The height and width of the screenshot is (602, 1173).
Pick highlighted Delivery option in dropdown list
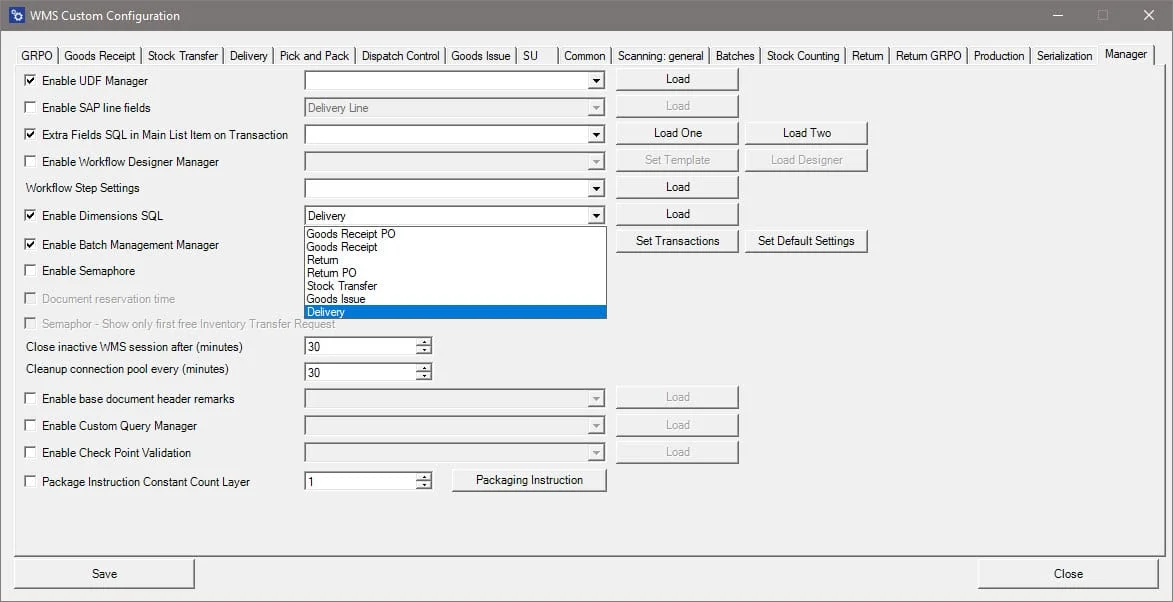tap(455, 312)
